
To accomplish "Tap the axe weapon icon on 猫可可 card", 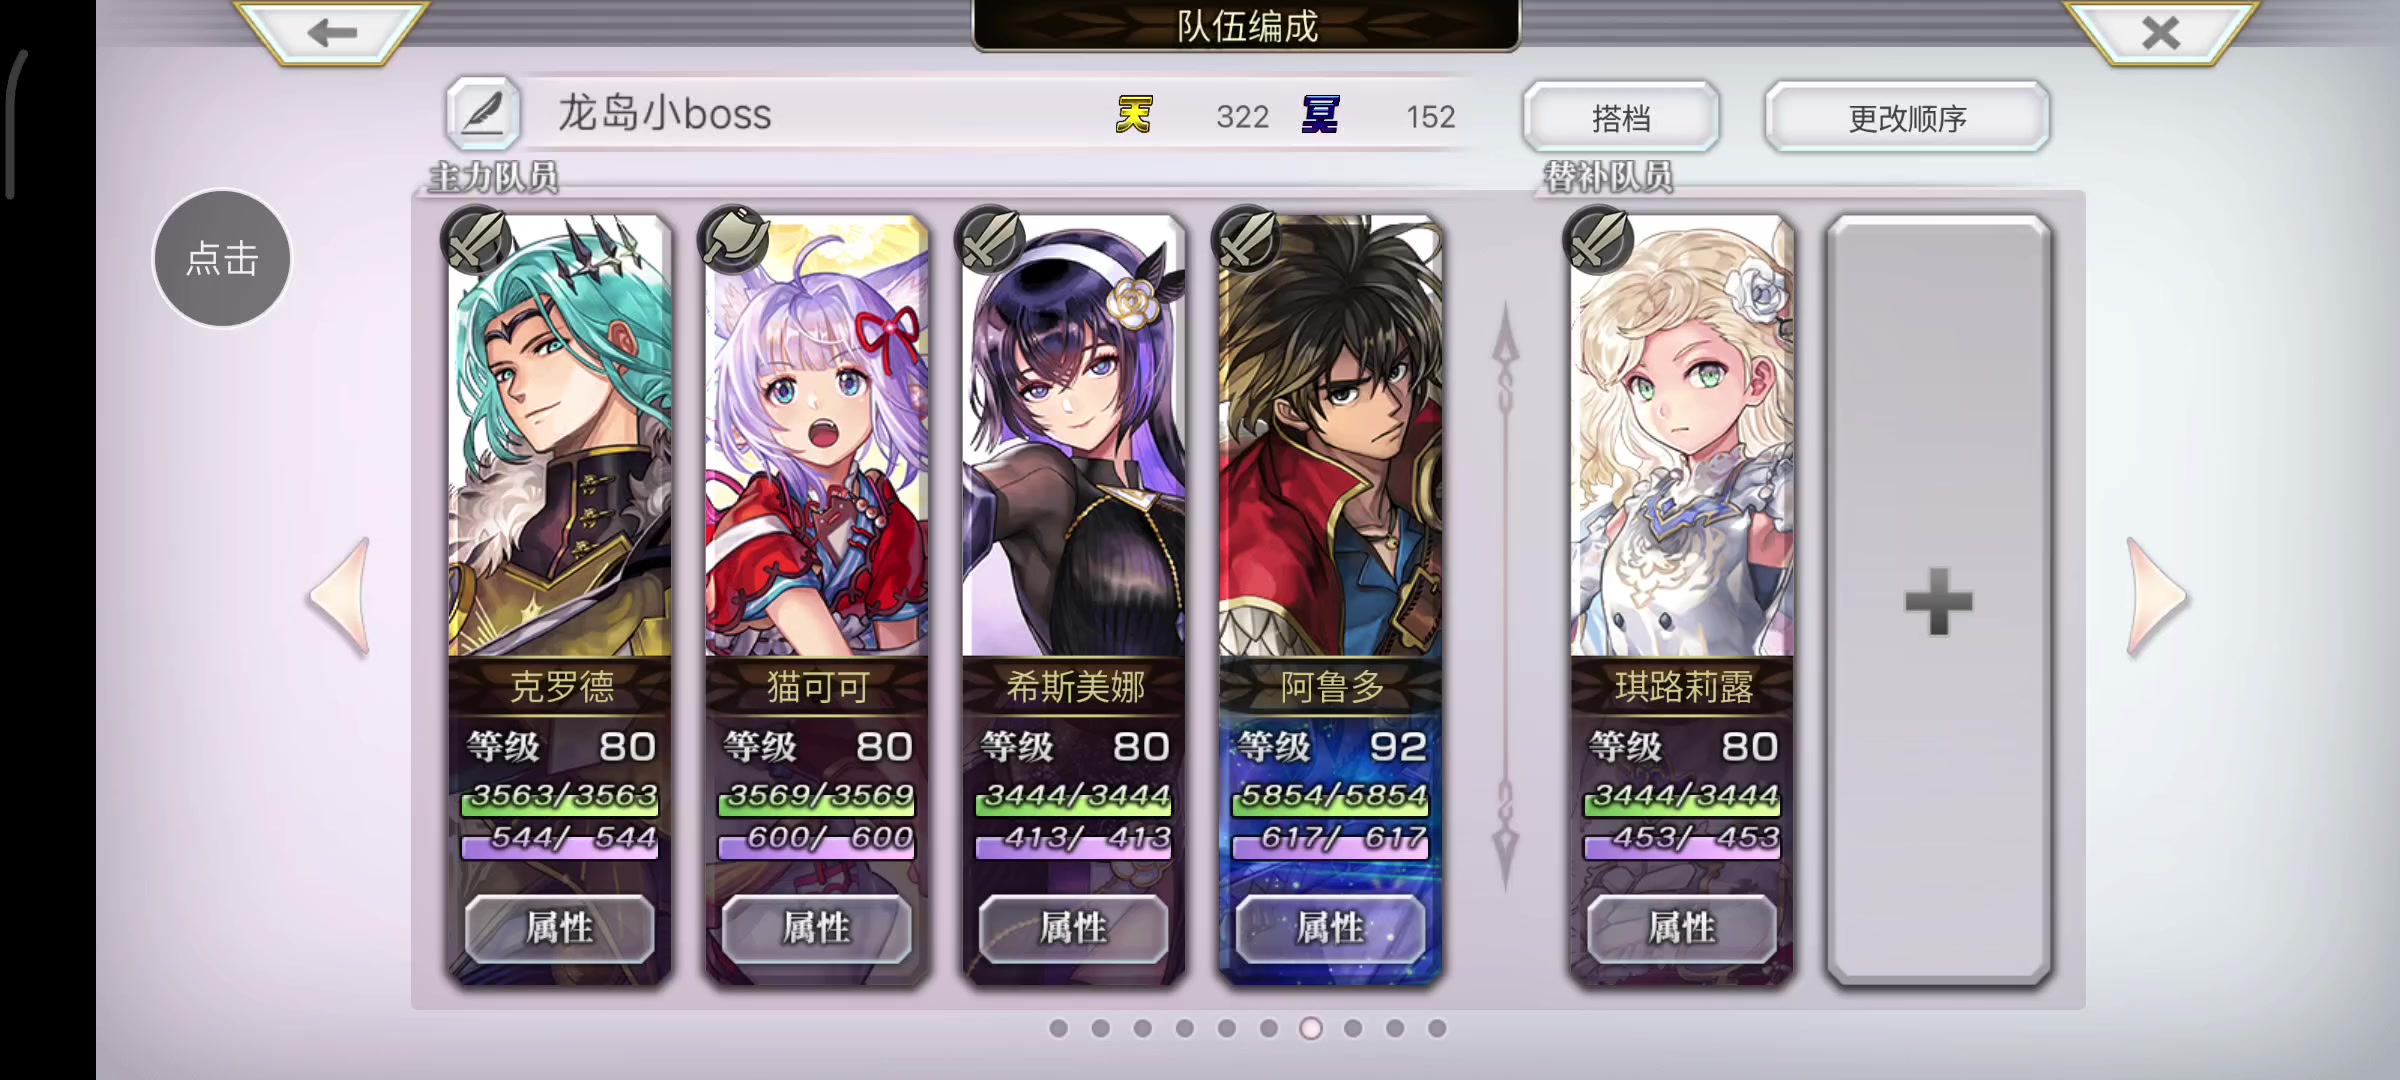I will (x=734, y=240).
